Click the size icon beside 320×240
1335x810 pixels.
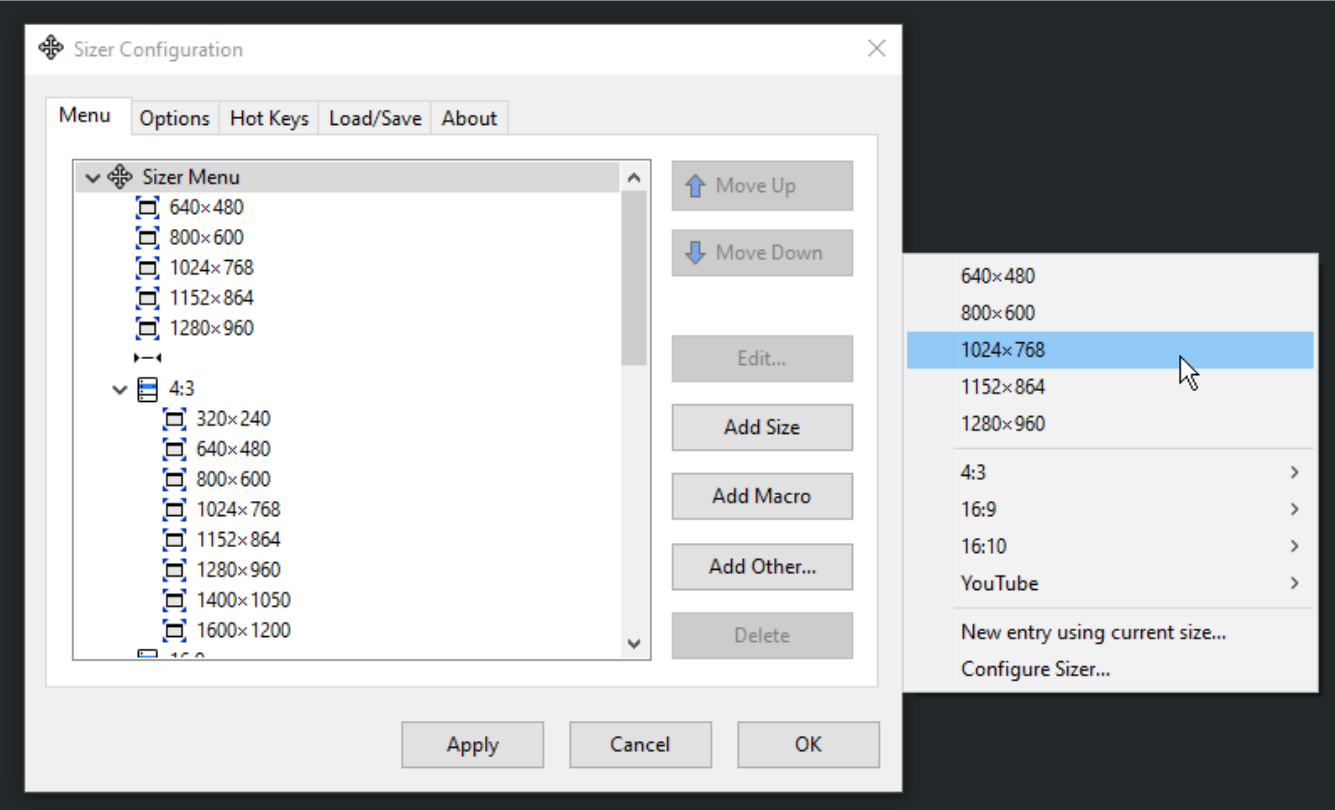(174, 419)
